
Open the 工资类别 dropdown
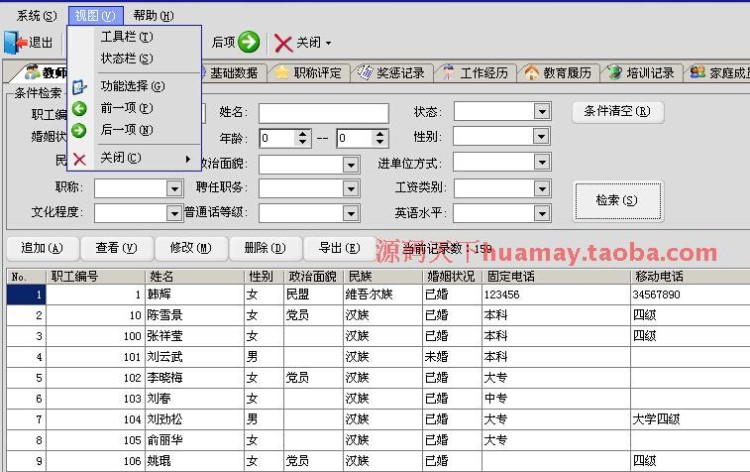click(541, 188)
